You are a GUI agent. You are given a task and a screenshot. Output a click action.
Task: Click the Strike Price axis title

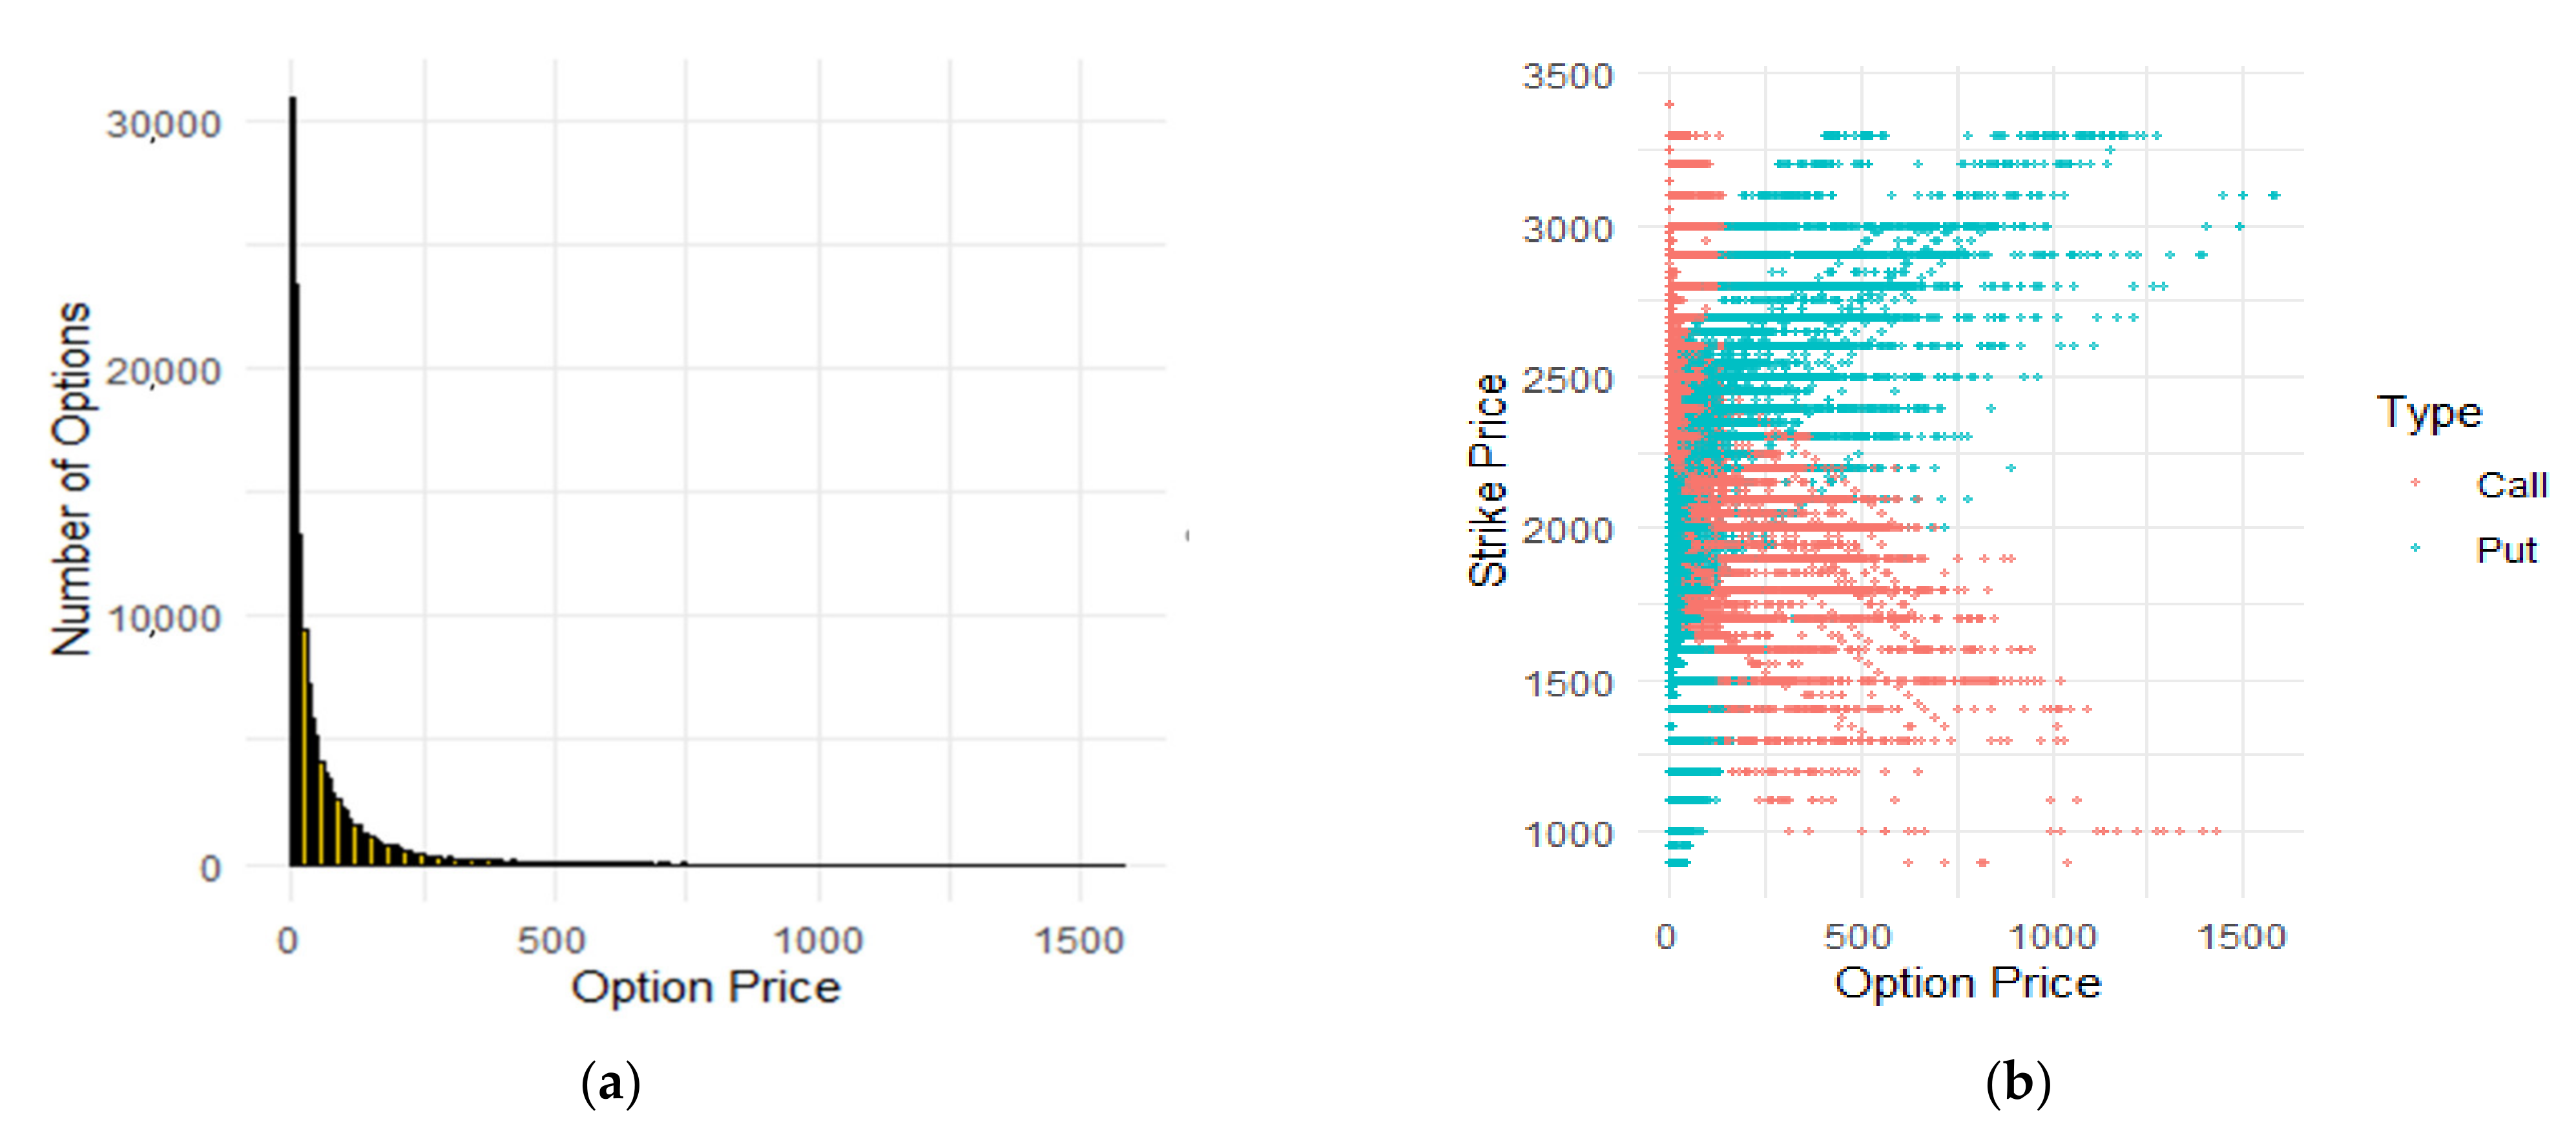[1488, 480]
